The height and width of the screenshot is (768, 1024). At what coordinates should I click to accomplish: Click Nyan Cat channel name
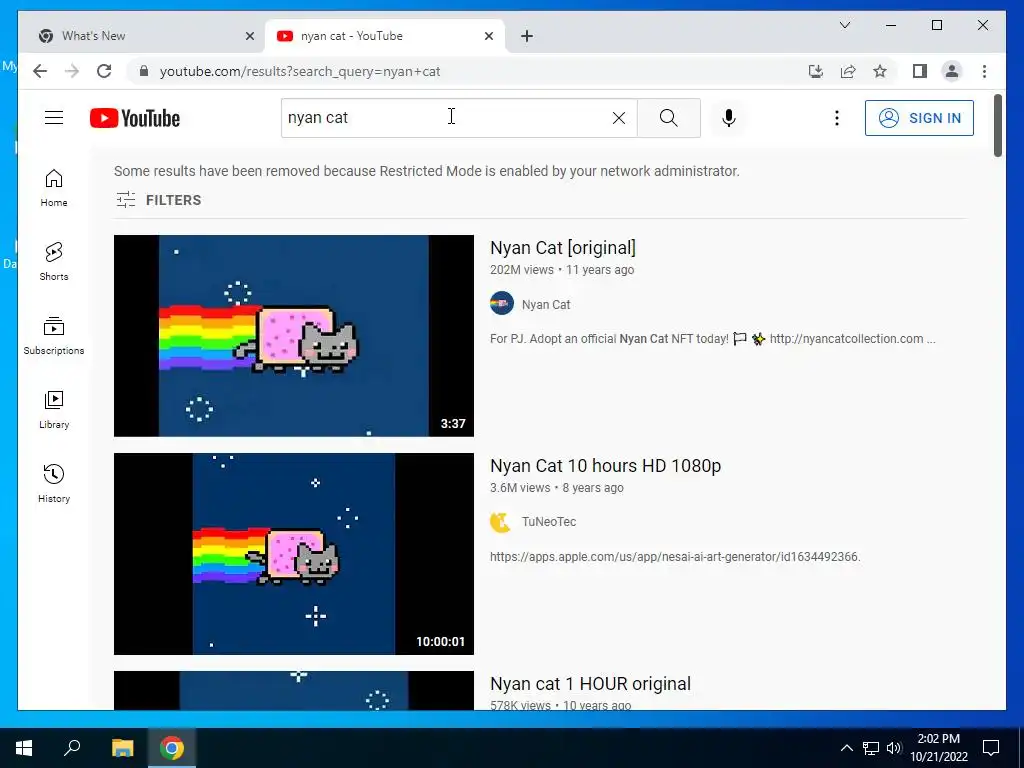click(546, 304)
